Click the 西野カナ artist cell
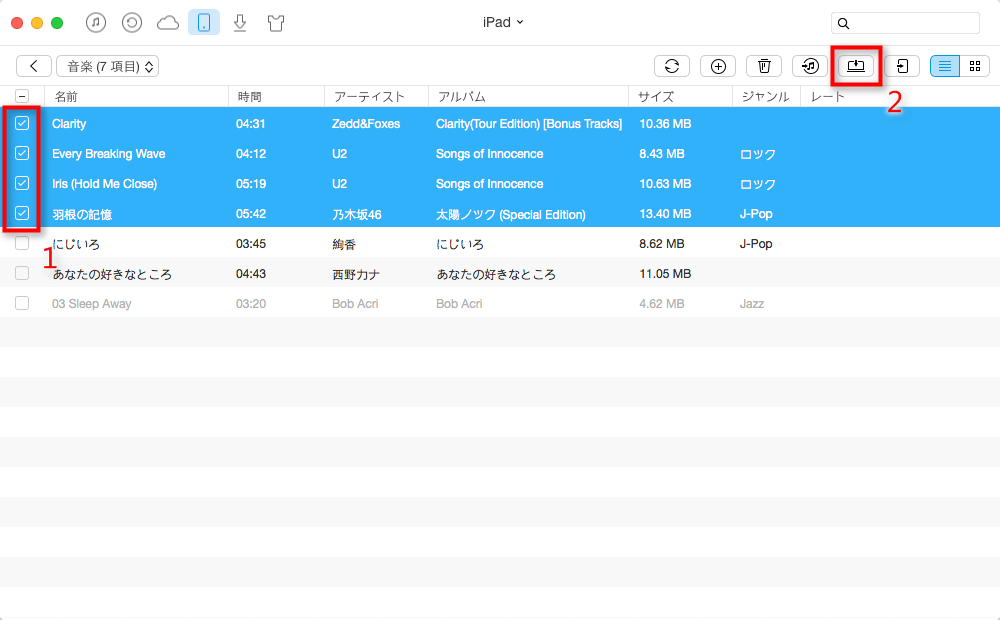The height and width of the screenshot is (620, 1000). tap(356, 274)
